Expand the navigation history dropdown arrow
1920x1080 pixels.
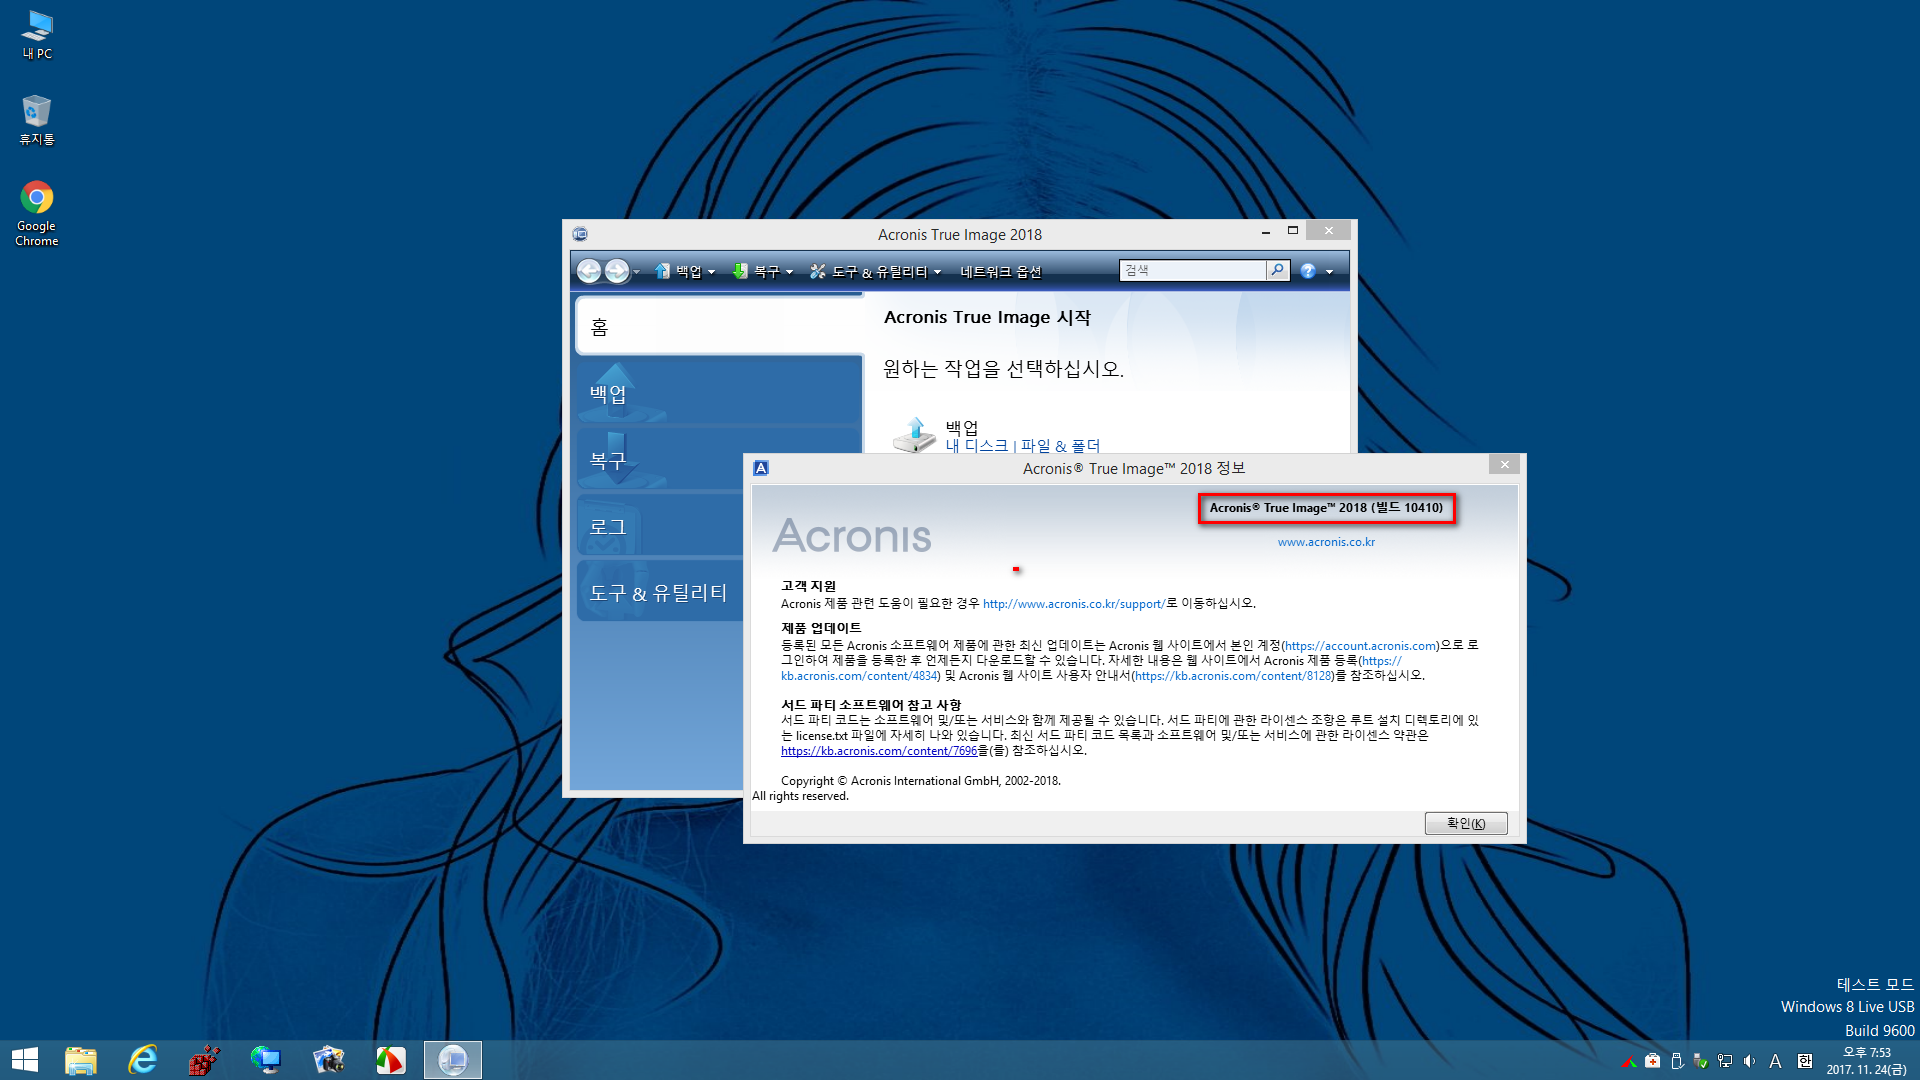(637, 272)
